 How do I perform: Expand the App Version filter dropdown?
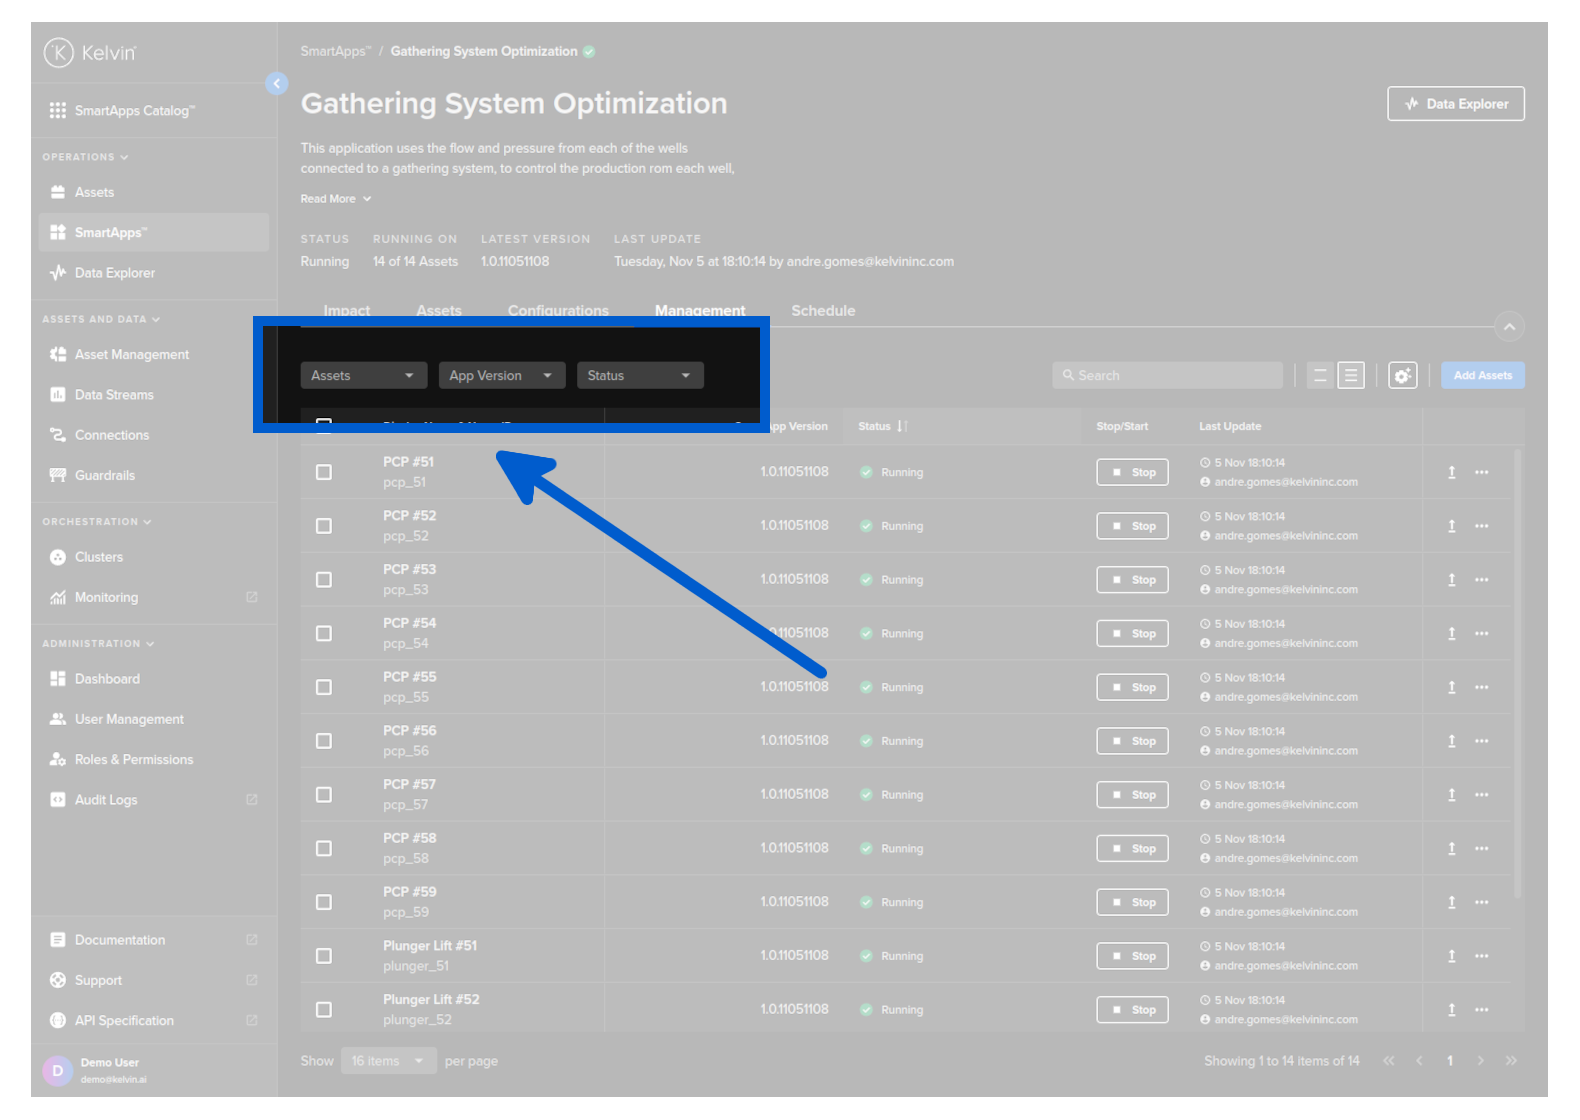coord(501,376)
